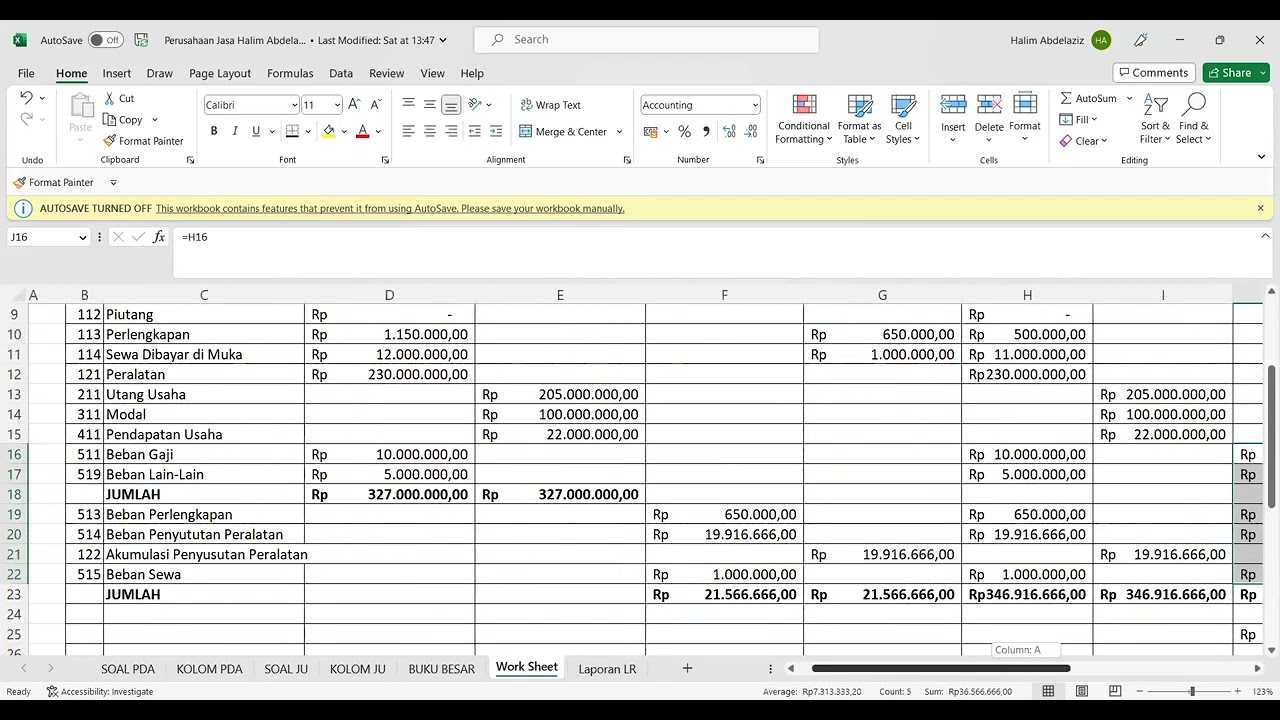The height and width of the screenshot is (720, 1280).
Task: Toggle Top Align button
Action: (408, 104)
